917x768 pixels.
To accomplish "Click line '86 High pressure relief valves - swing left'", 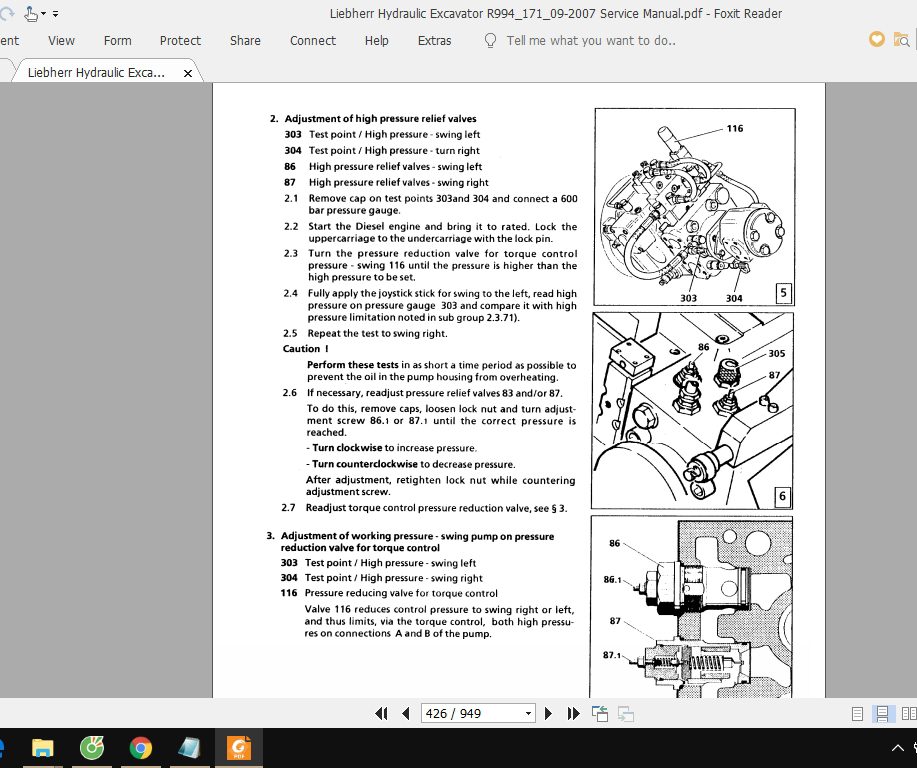I will tap(383, 167).
